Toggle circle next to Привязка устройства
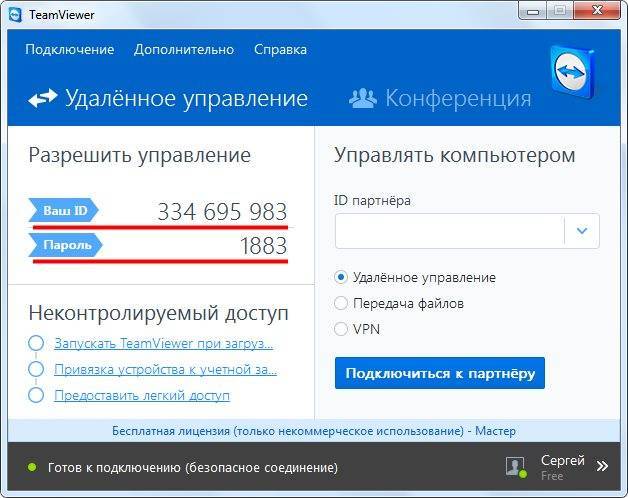The width and height of the screenshot is (628, 498). pyautogui.click(x=36, y=369)
